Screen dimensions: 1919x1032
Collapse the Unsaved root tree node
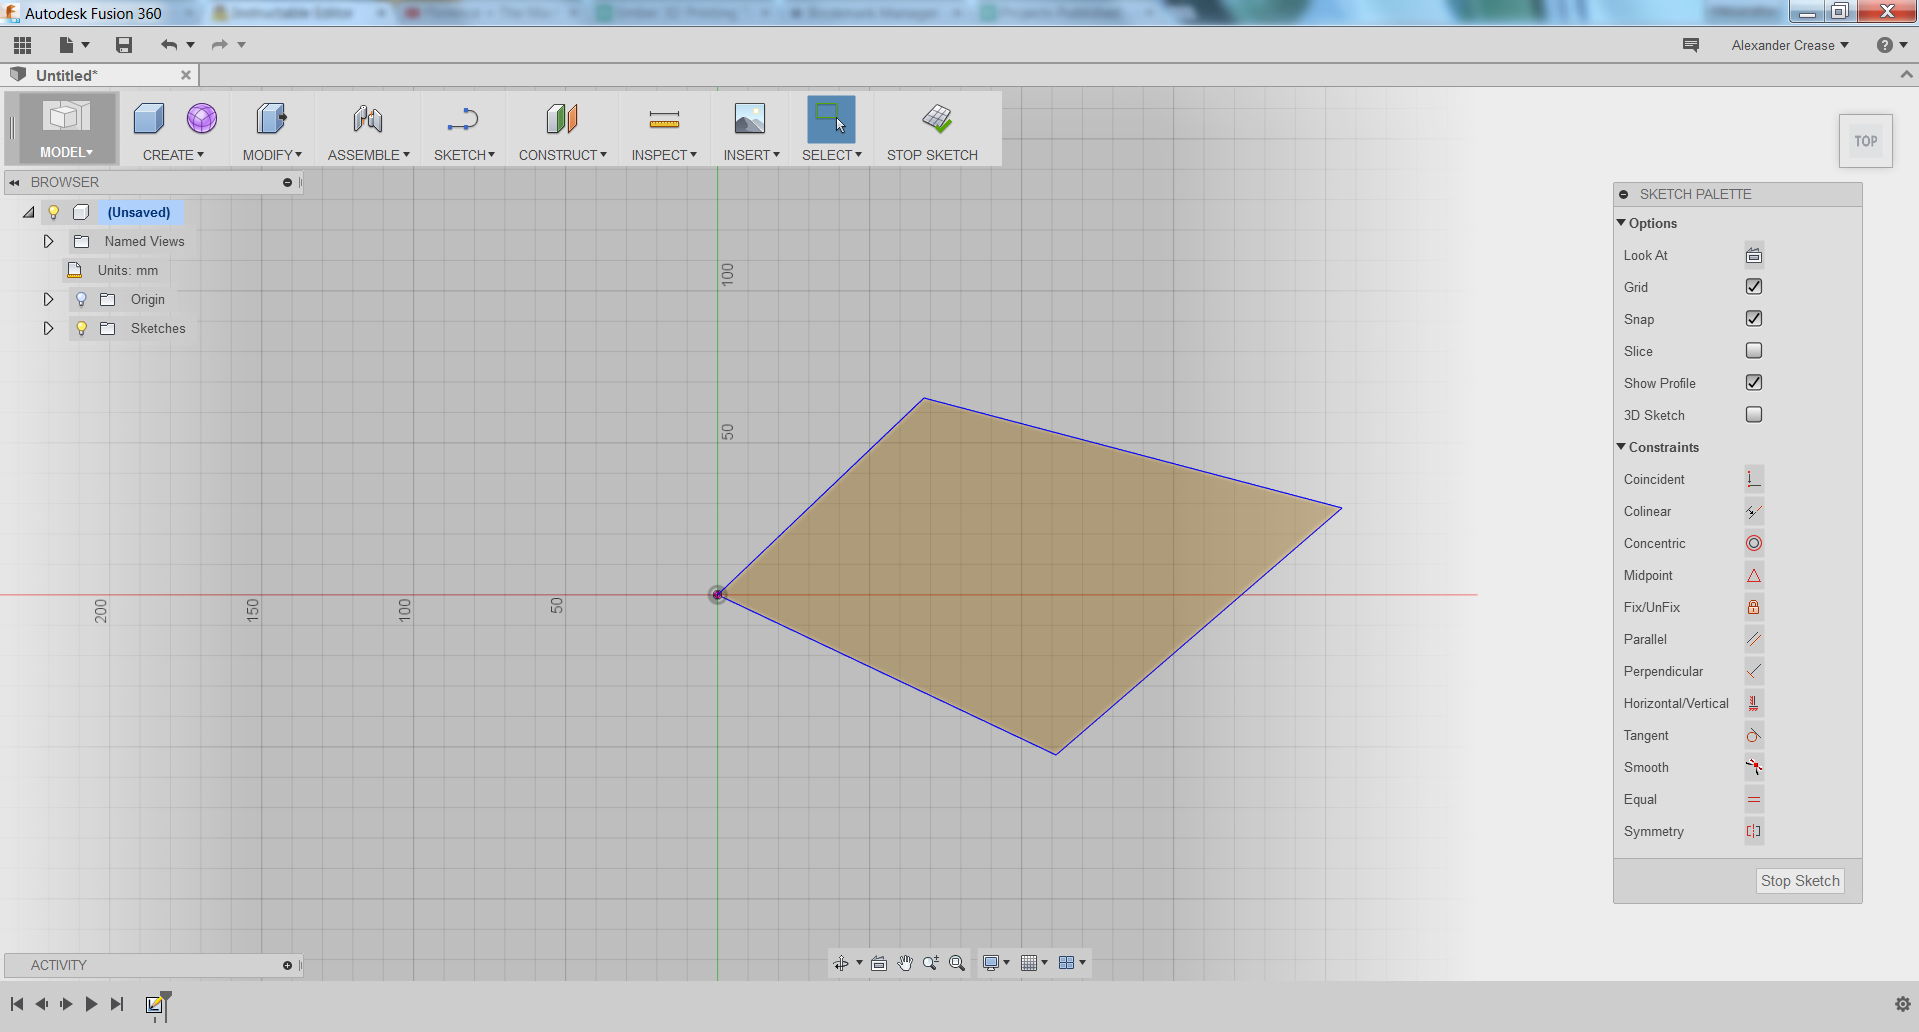tap(29, 212)
